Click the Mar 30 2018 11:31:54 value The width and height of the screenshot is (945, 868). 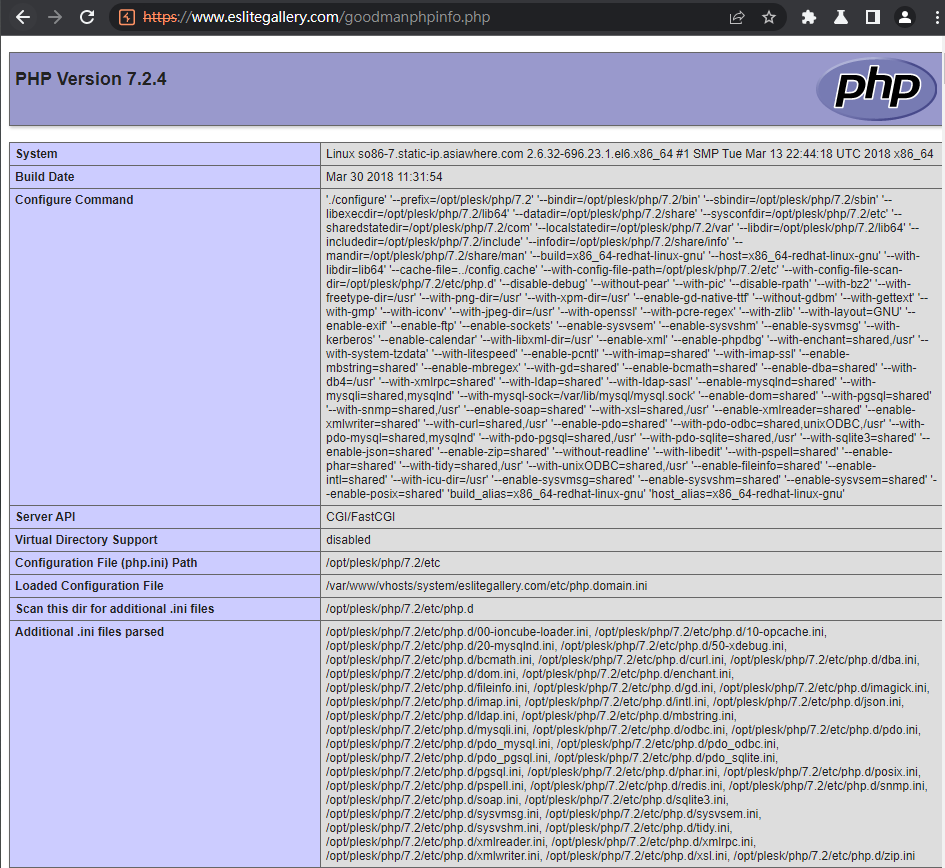click(x=384, y=177)
